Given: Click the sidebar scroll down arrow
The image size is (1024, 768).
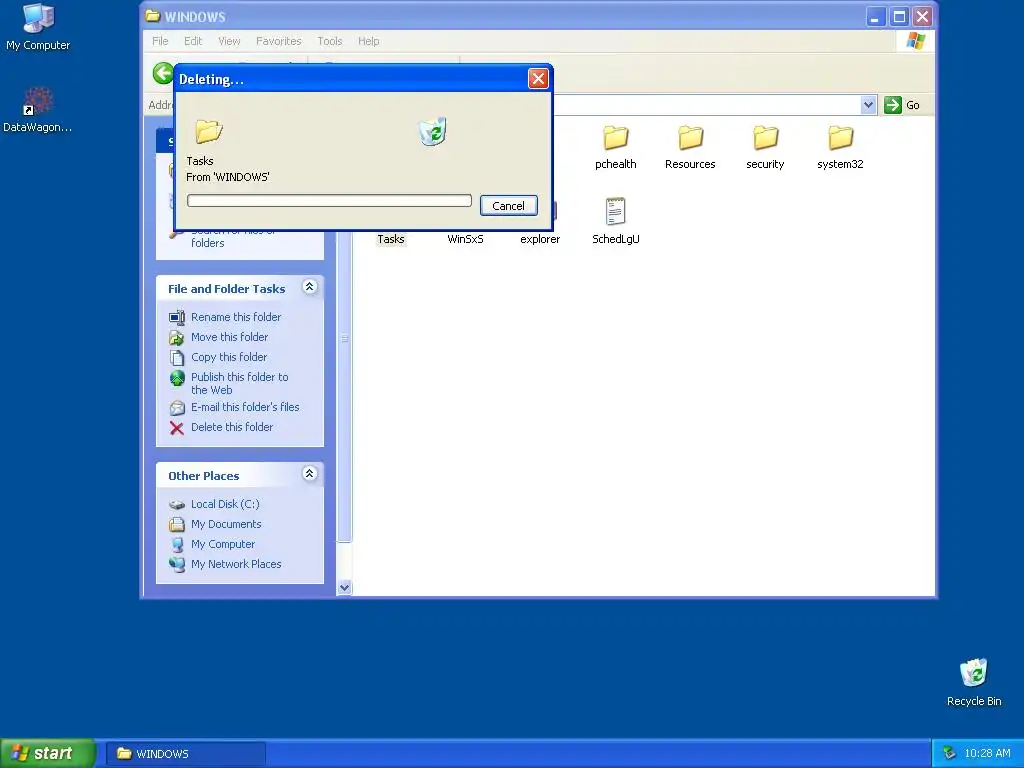Looking at the screenshot, I should coord(344,587).
